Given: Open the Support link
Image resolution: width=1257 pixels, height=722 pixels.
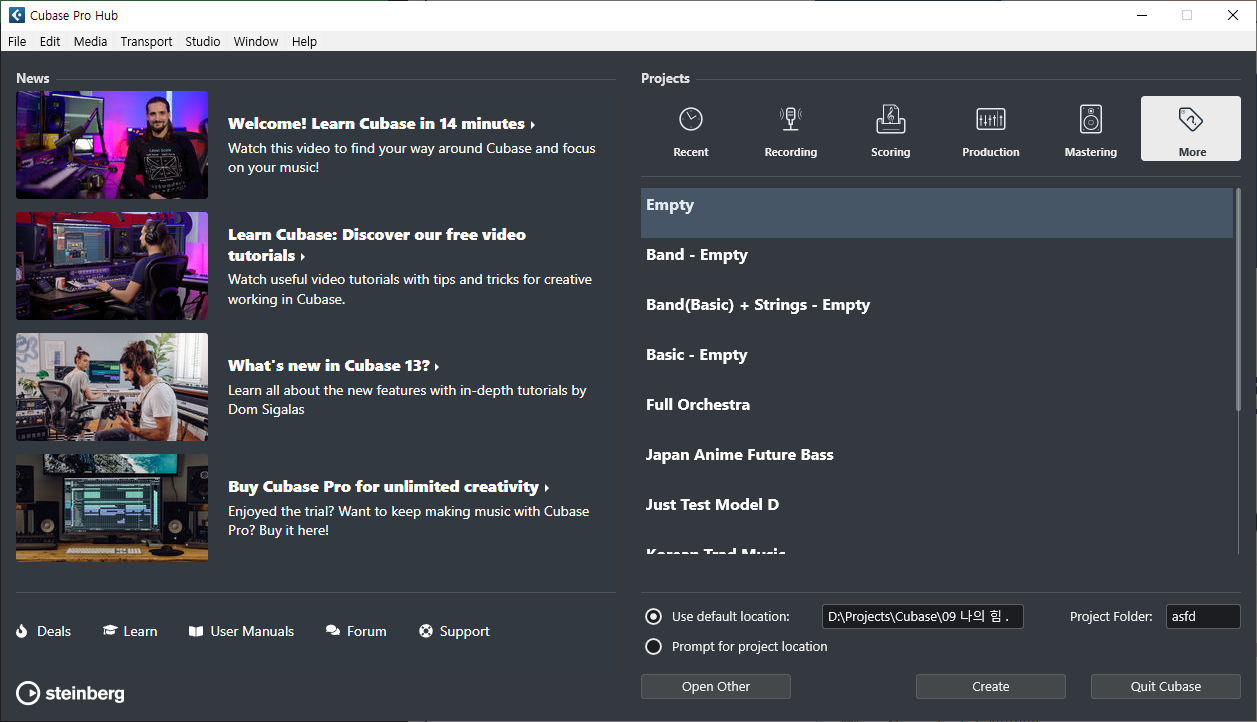Looking at the screenshot, I should tap(464, 631).
